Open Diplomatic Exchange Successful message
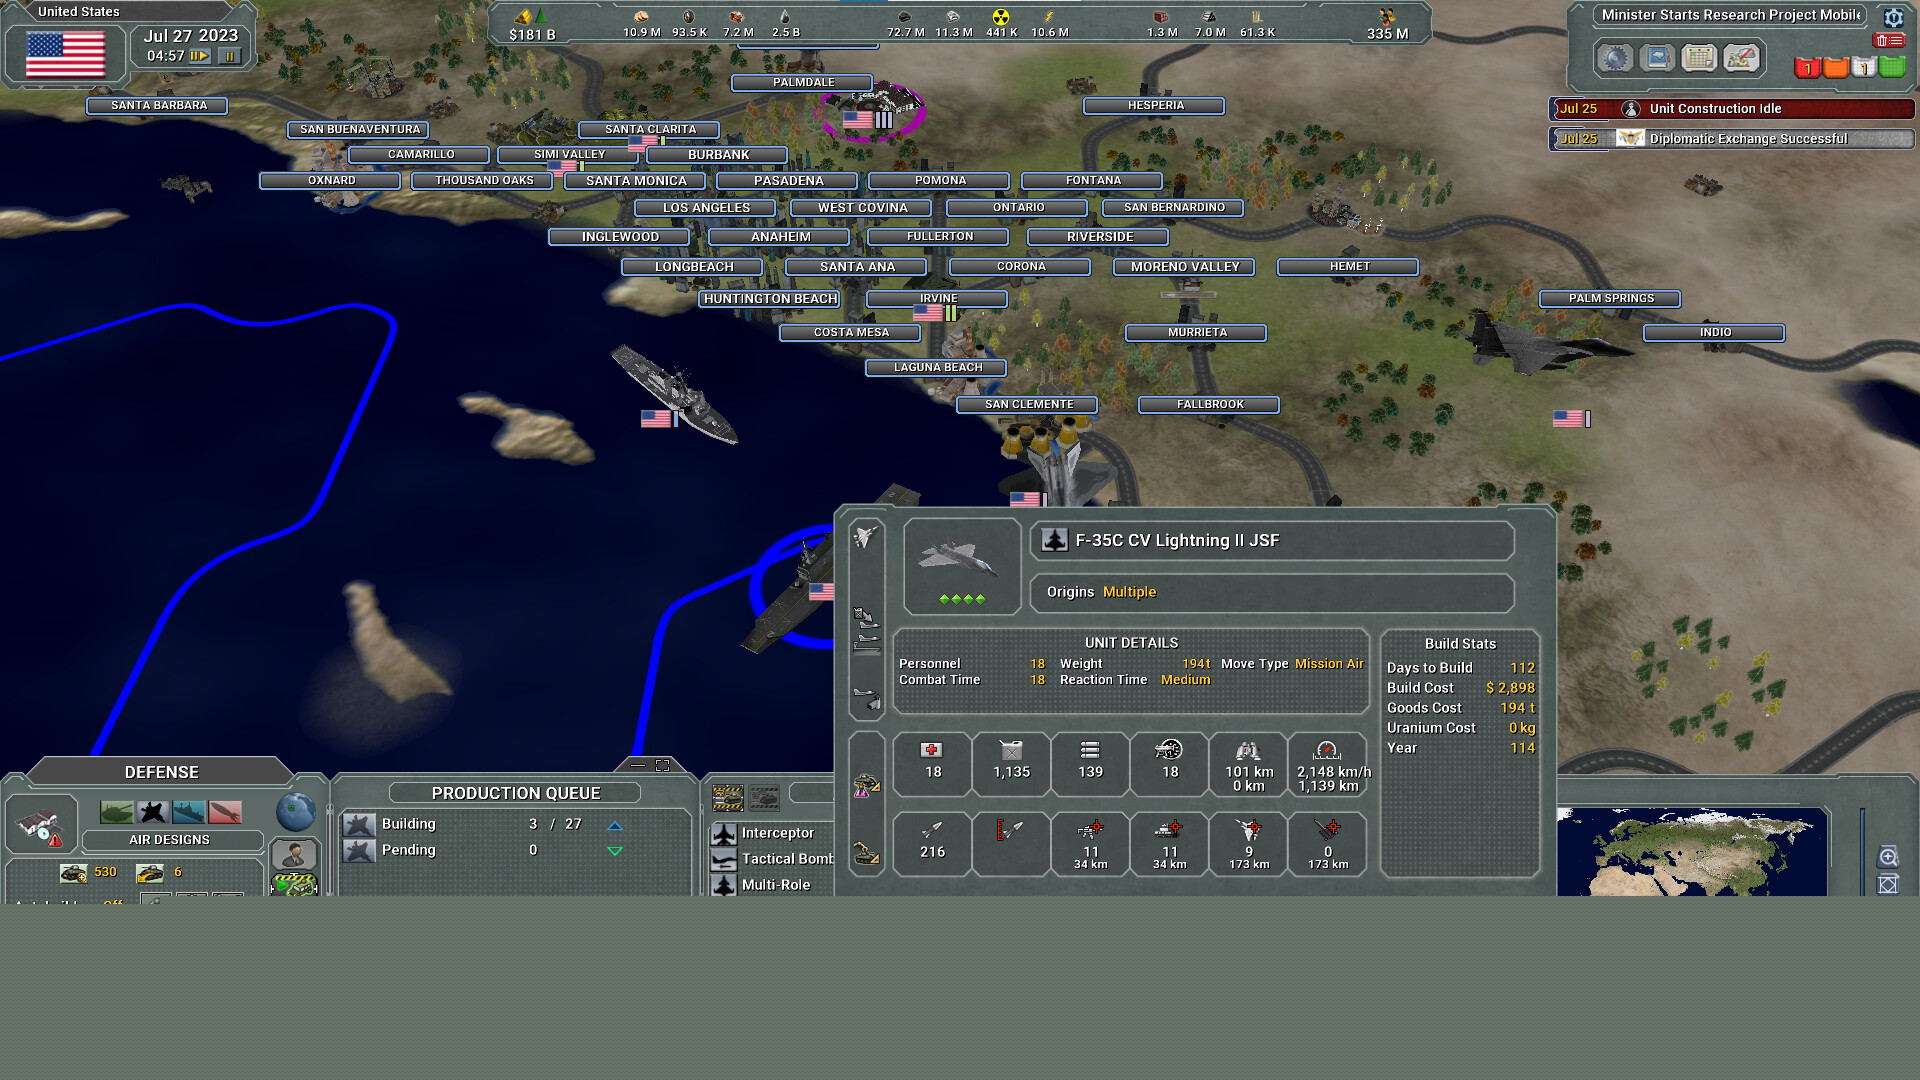 (x=1732, y=139)
